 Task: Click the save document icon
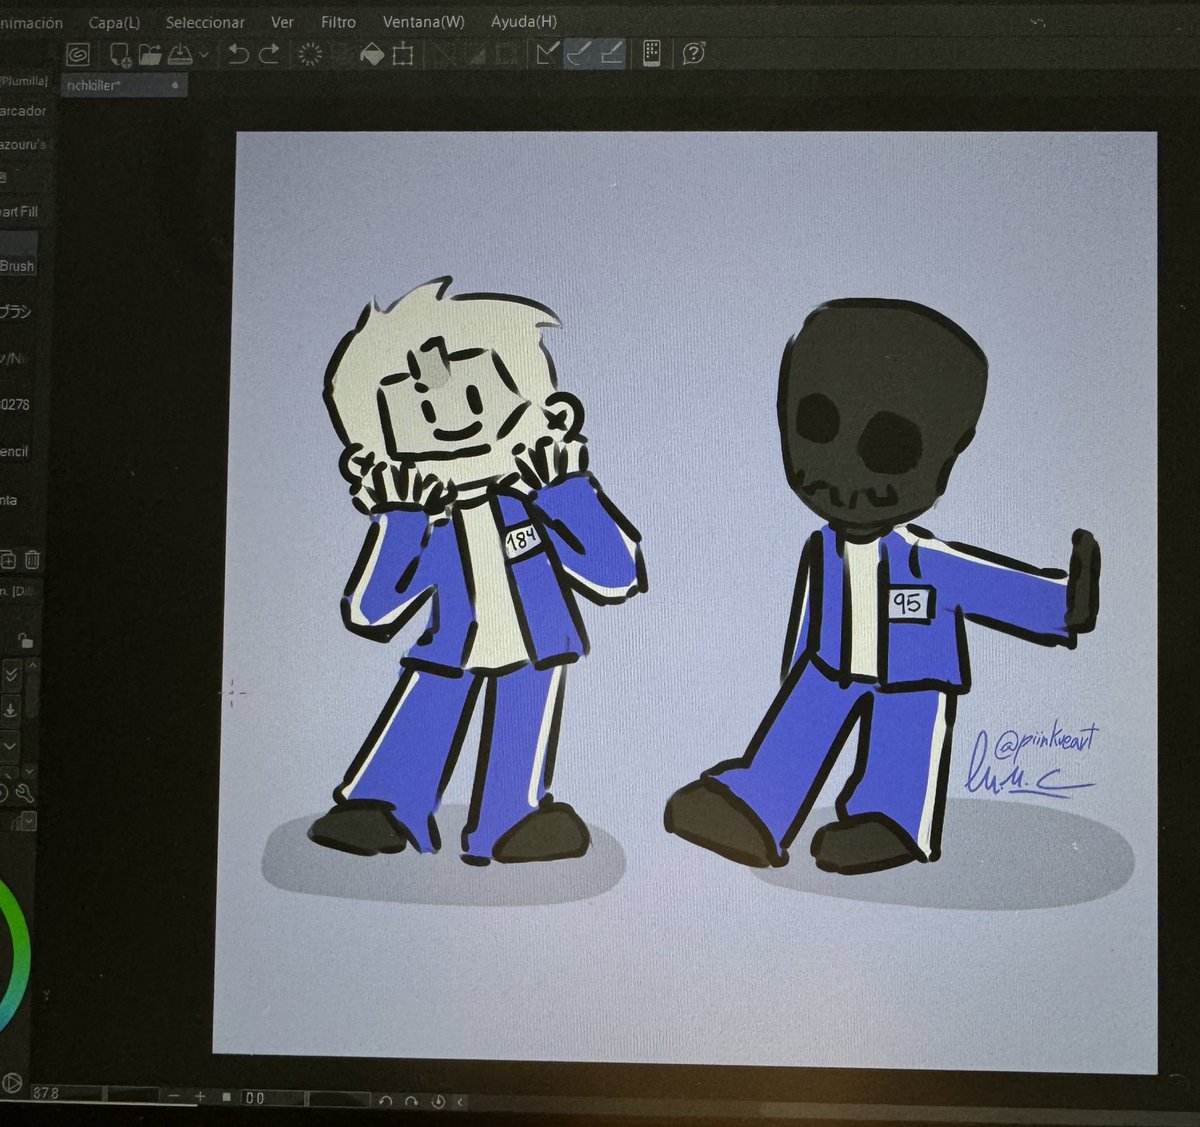point(181,54)
